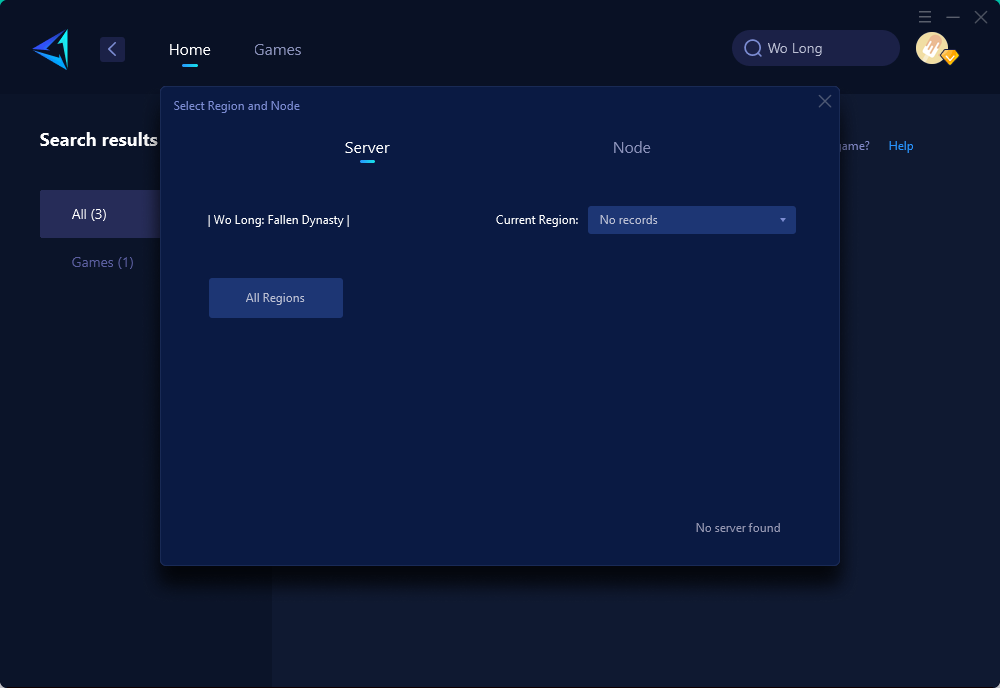Image resolution: width=1000 pixels, height=688 pixels.
Task: Open the hamburger menu in title bar
Action: click(925, 17)
